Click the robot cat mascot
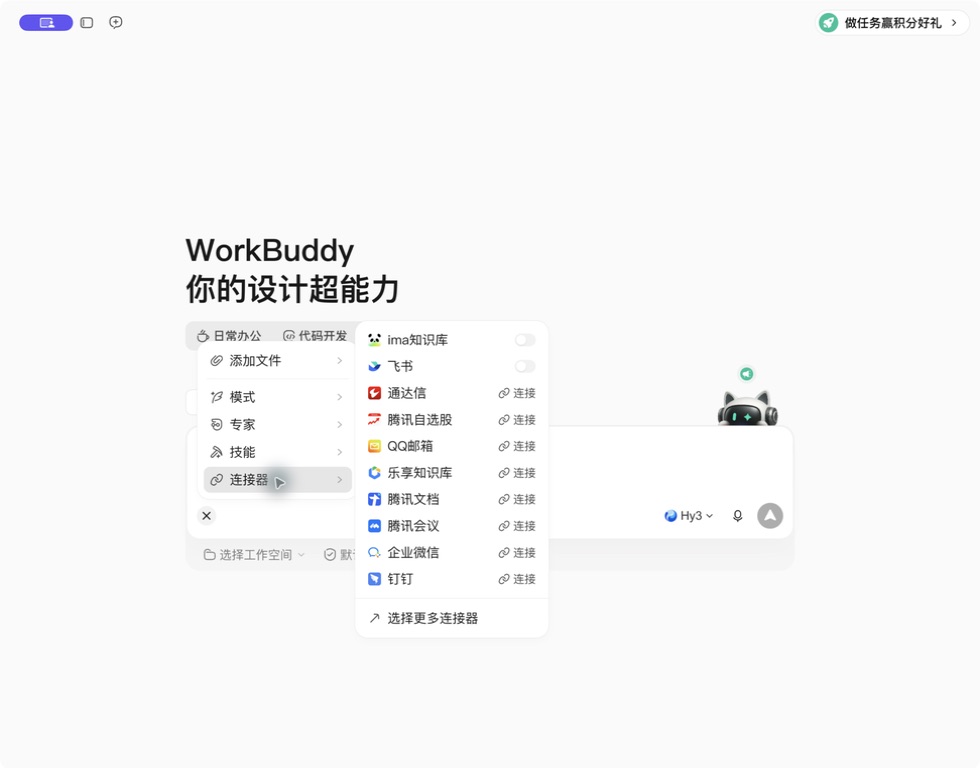The width and height of the screenshot is (980, 768). 748,408
